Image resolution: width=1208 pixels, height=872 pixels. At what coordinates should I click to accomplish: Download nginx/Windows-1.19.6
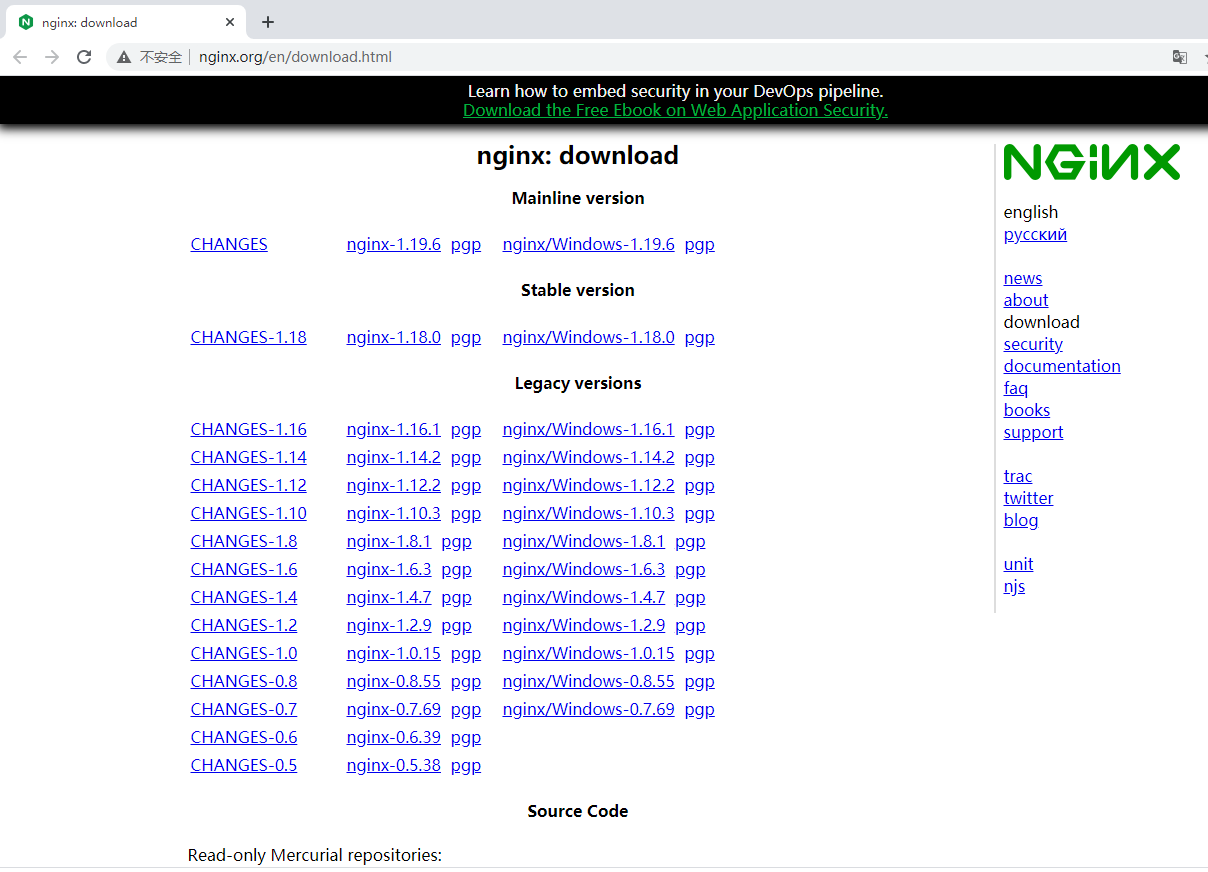[588, 244]
